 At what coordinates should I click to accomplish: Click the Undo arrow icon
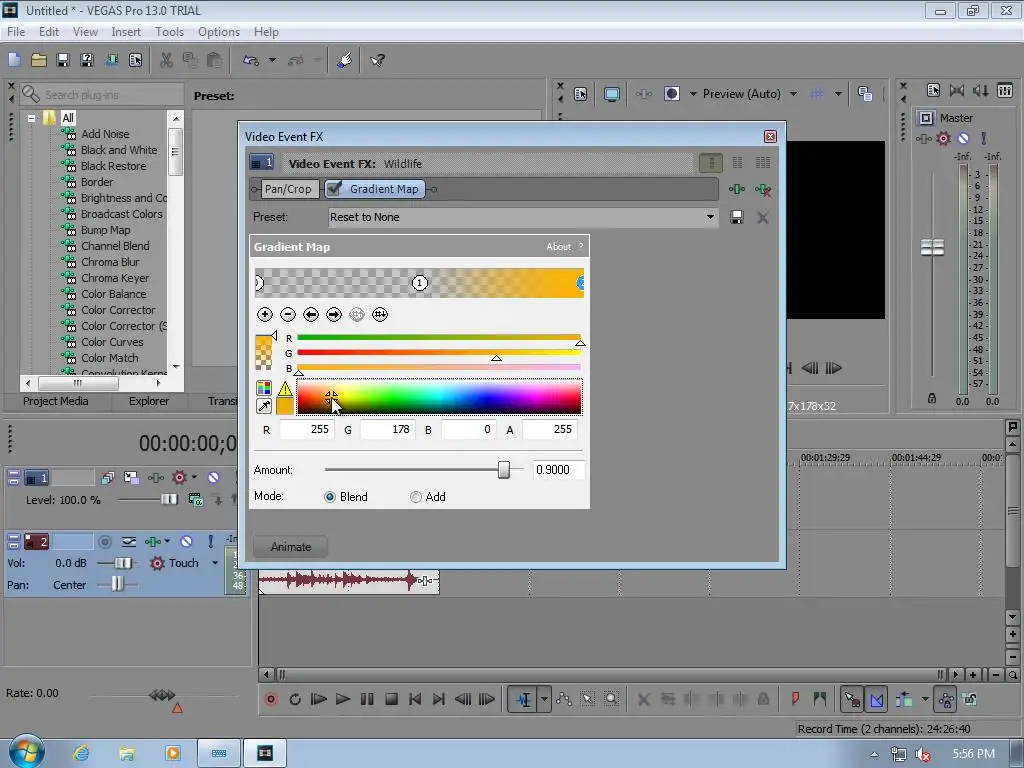[251, 60]
